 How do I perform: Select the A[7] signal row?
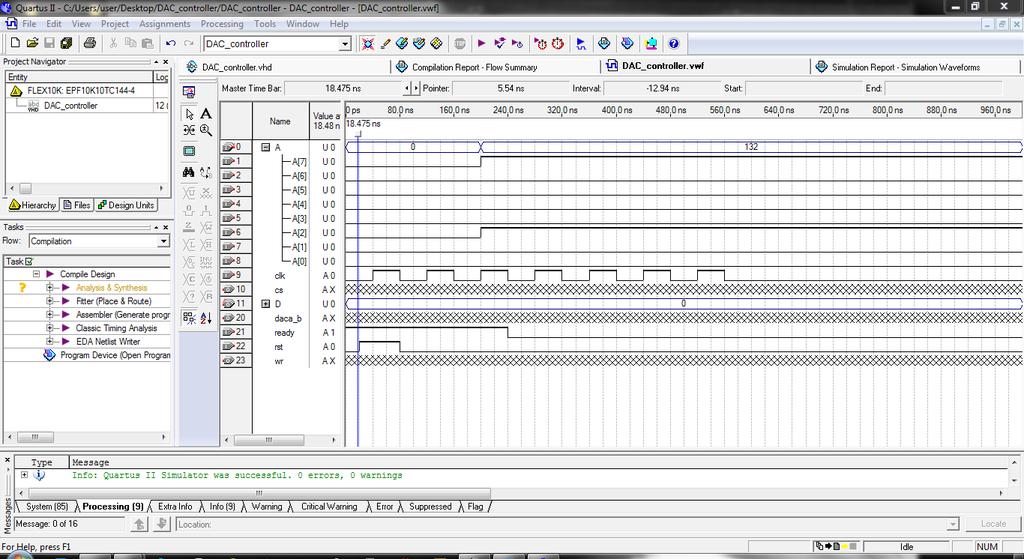[x=299, y=161]
